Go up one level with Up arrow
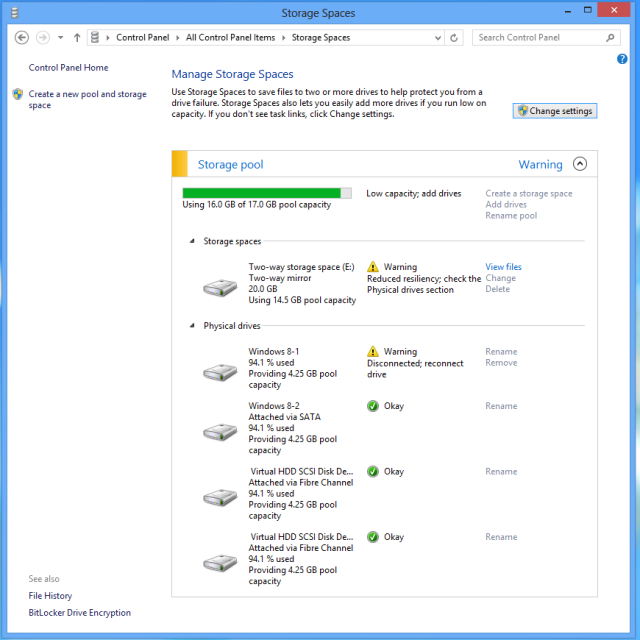This screenshot has height=640, width=640. (x=77, y=38)
